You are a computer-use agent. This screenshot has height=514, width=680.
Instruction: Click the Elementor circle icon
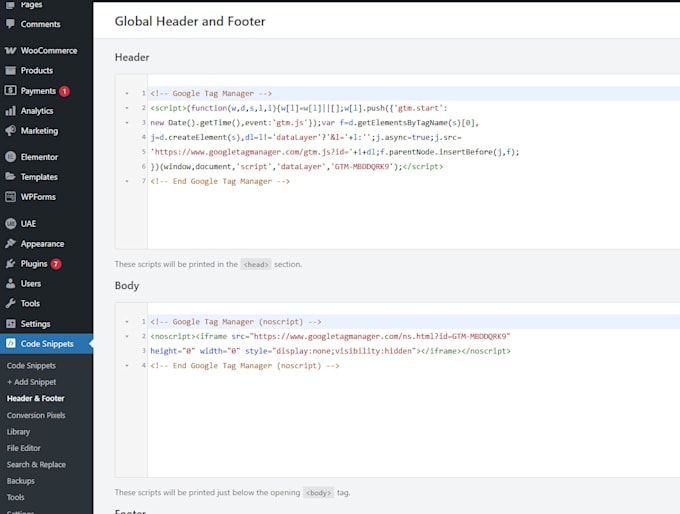(x=10, y=157)
